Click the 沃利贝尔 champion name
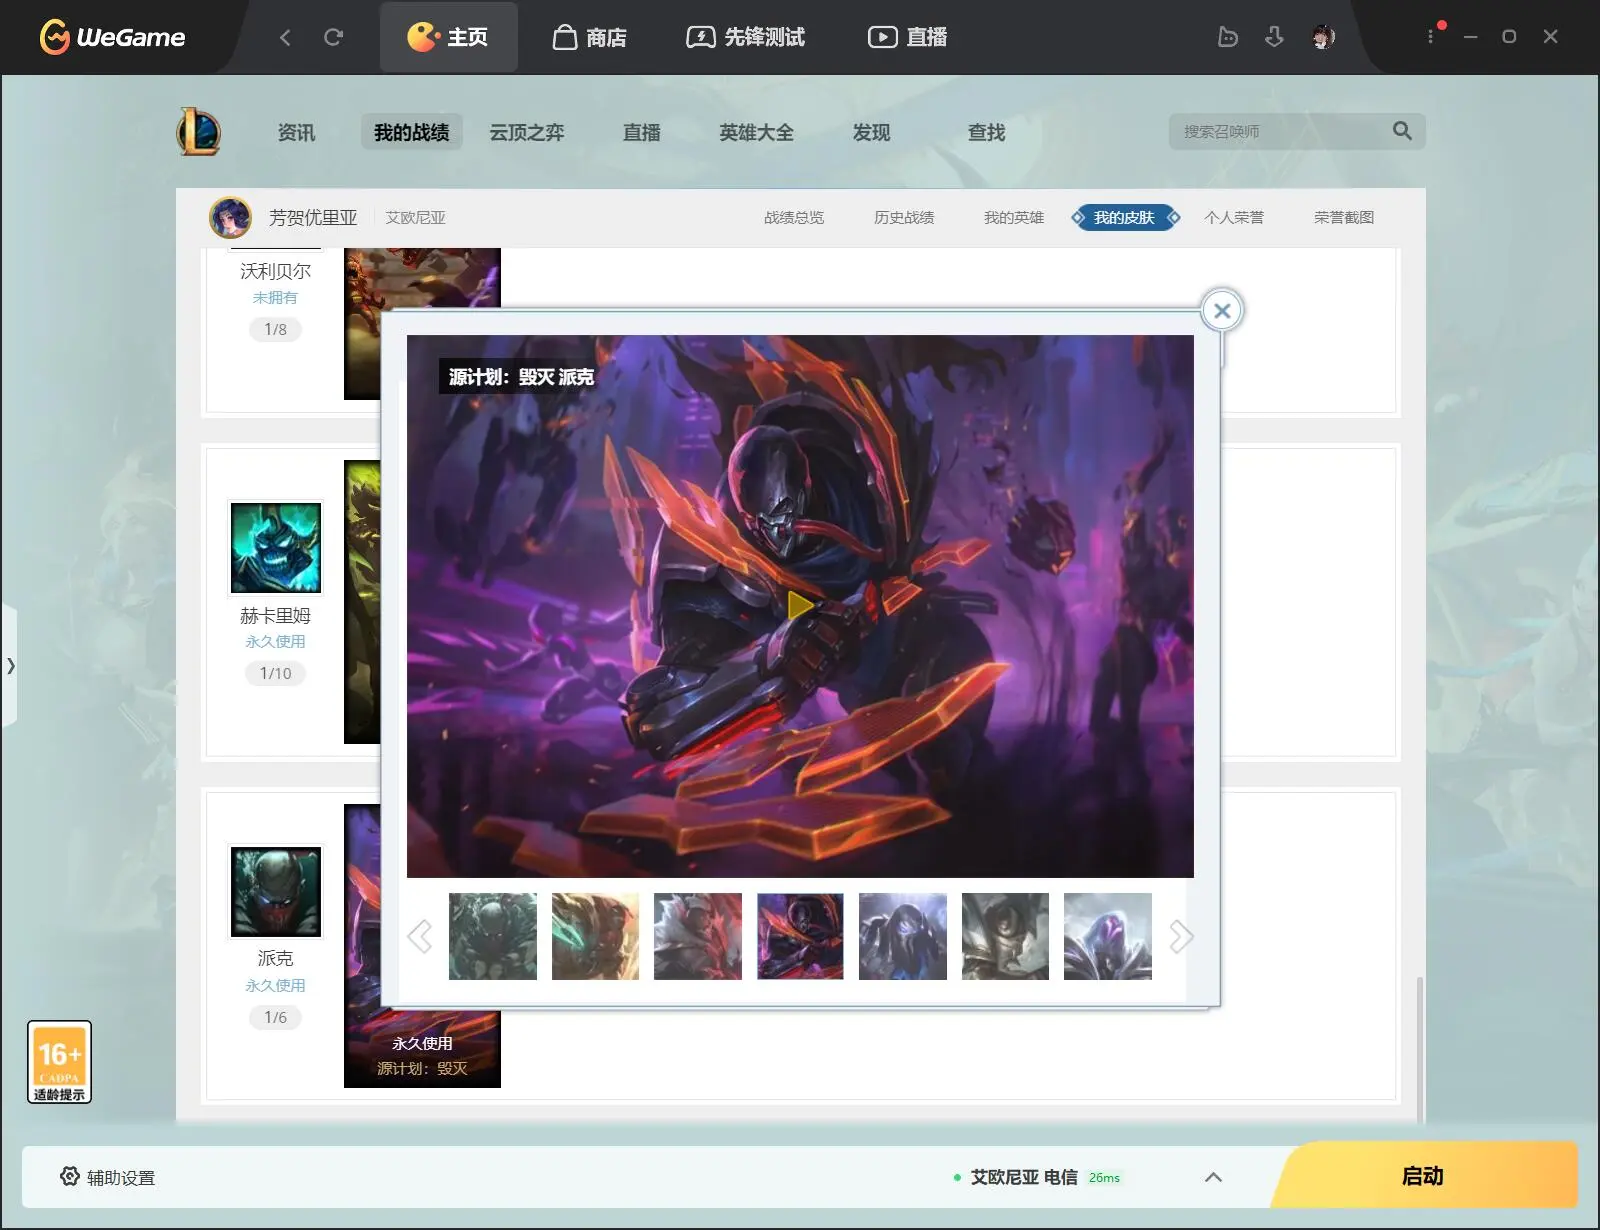The height and width of the screenshot is (1230, 1600). [276, 271]
